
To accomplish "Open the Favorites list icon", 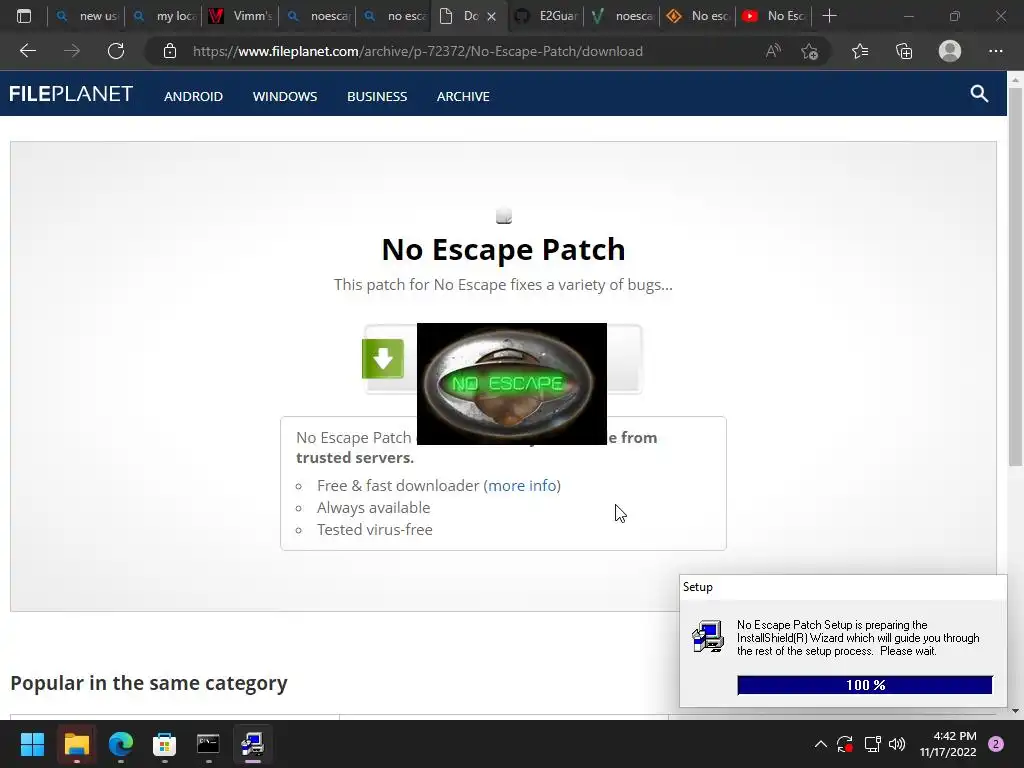I will (x=860, y=51).
